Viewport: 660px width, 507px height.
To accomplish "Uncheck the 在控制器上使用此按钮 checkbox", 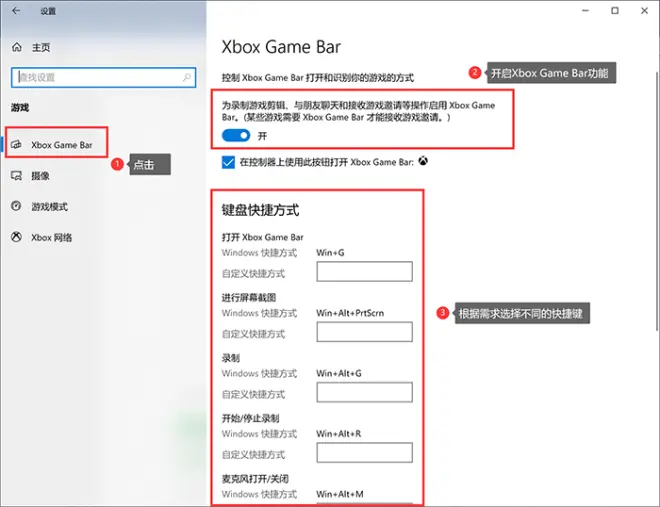I will (228, 162).
